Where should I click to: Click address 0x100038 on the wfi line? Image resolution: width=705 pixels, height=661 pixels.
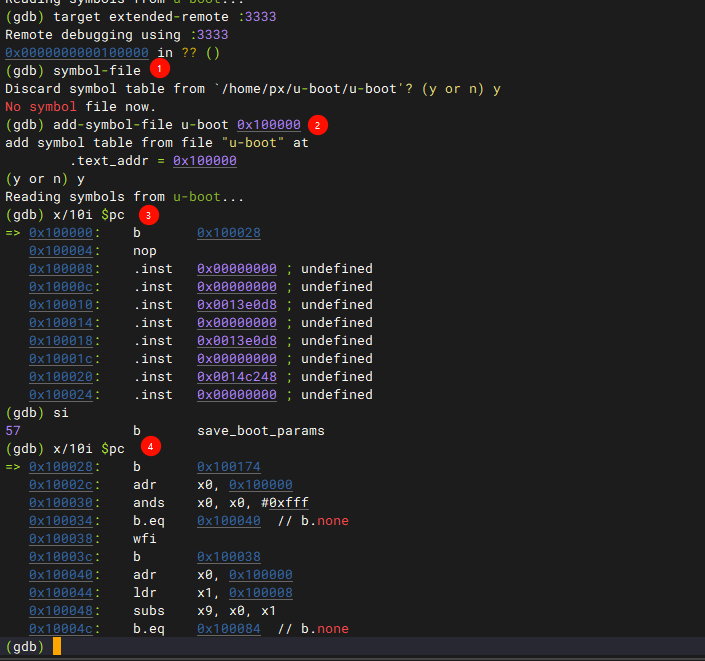coord(60,539)
